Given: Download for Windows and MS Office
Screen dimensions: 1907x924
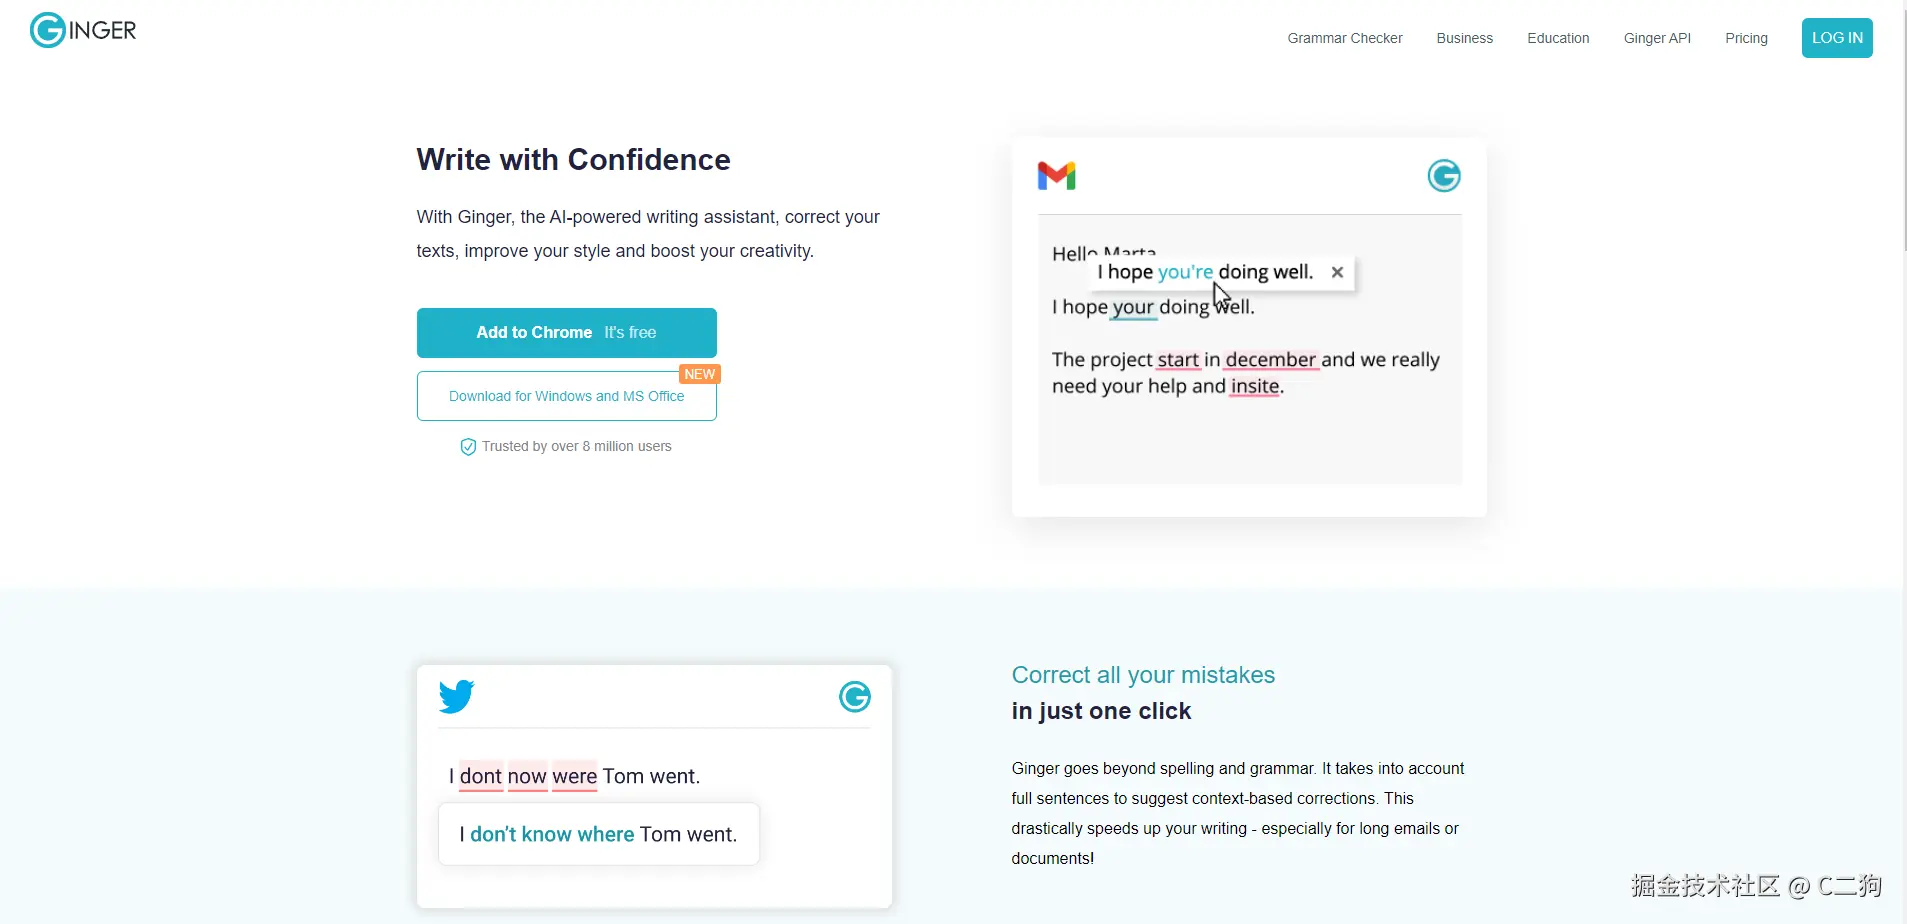Looking at the screenshot, I should click(566, 396).
